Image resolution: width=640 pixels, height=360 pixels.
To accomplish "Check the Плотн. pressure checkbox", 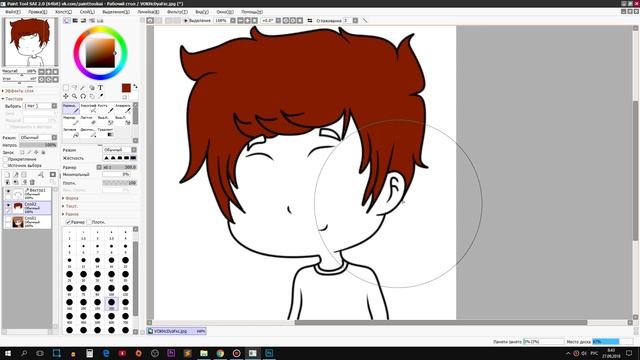I will click(x=89, y=222).
